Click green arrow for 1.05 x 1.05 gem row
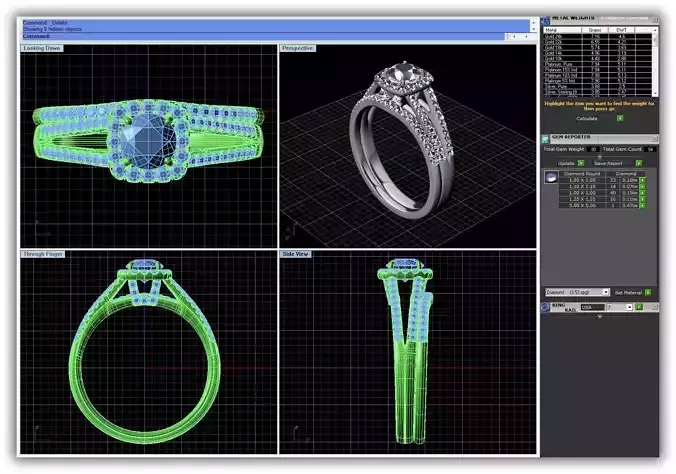The height and width of the screenshot is (474, 676). point(642,180)
